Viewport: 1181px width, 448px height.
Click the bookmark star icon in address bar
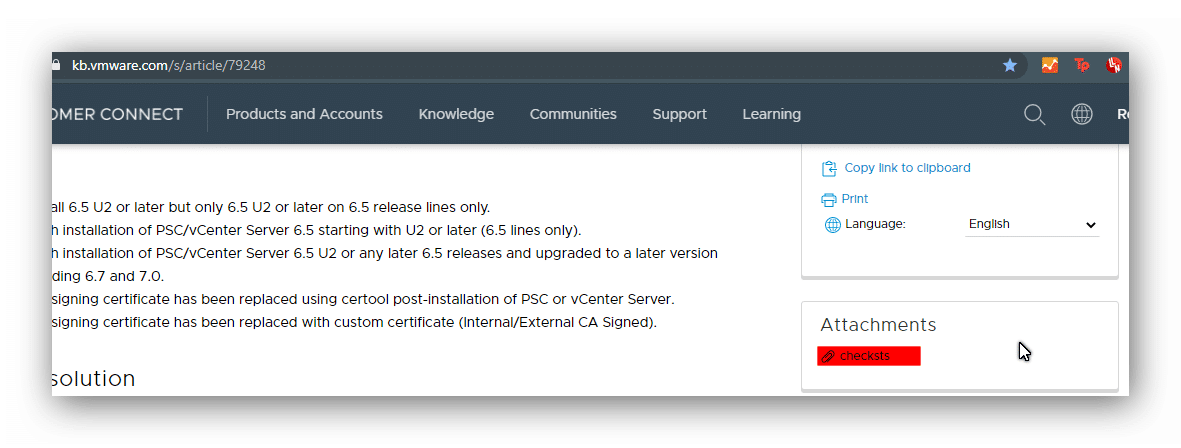1010,66
